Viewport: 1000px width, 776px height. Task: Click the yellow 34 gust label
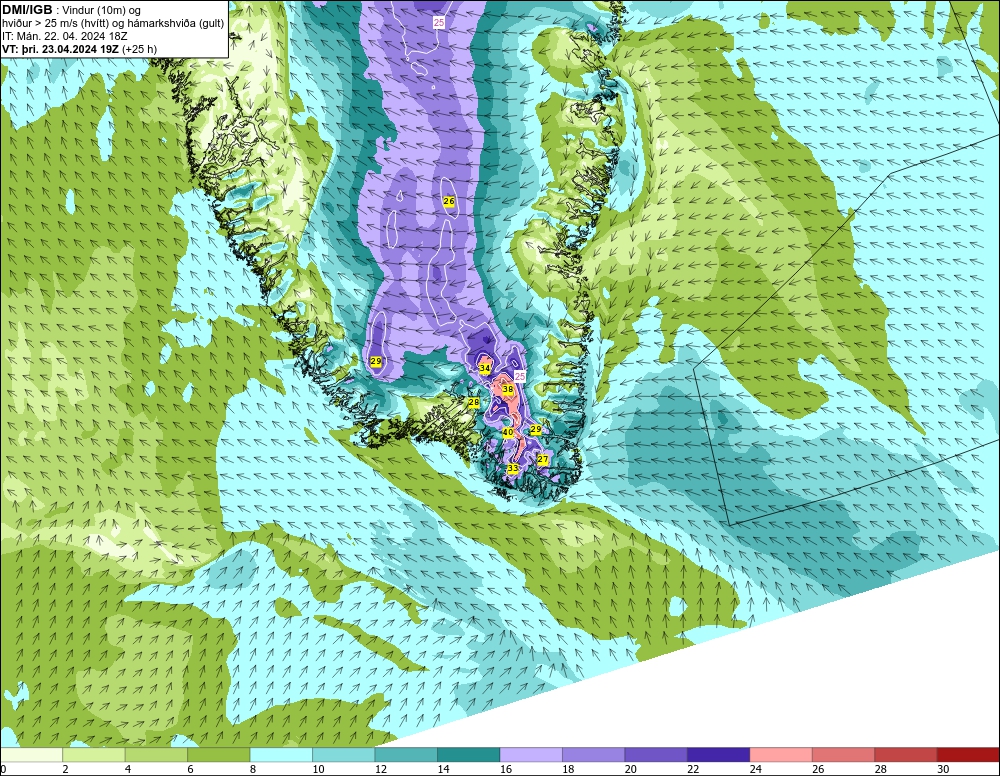point(485,368)
